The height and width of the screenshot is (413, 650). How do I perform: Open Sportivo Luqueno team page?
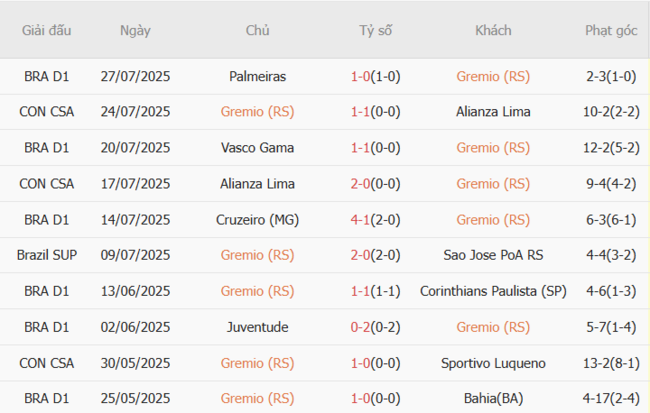pos(492,363)
